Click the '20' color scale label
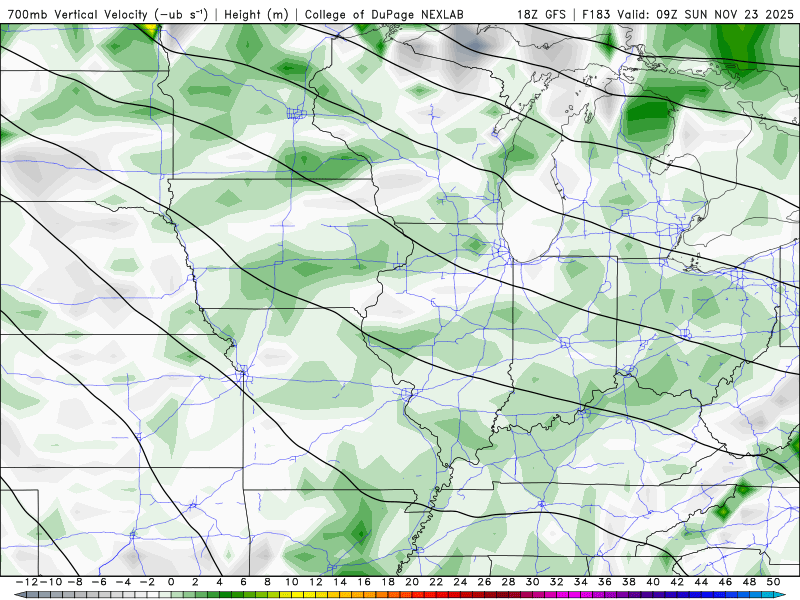Viewport: 800px width, 600px height. (x=412, y=582)
